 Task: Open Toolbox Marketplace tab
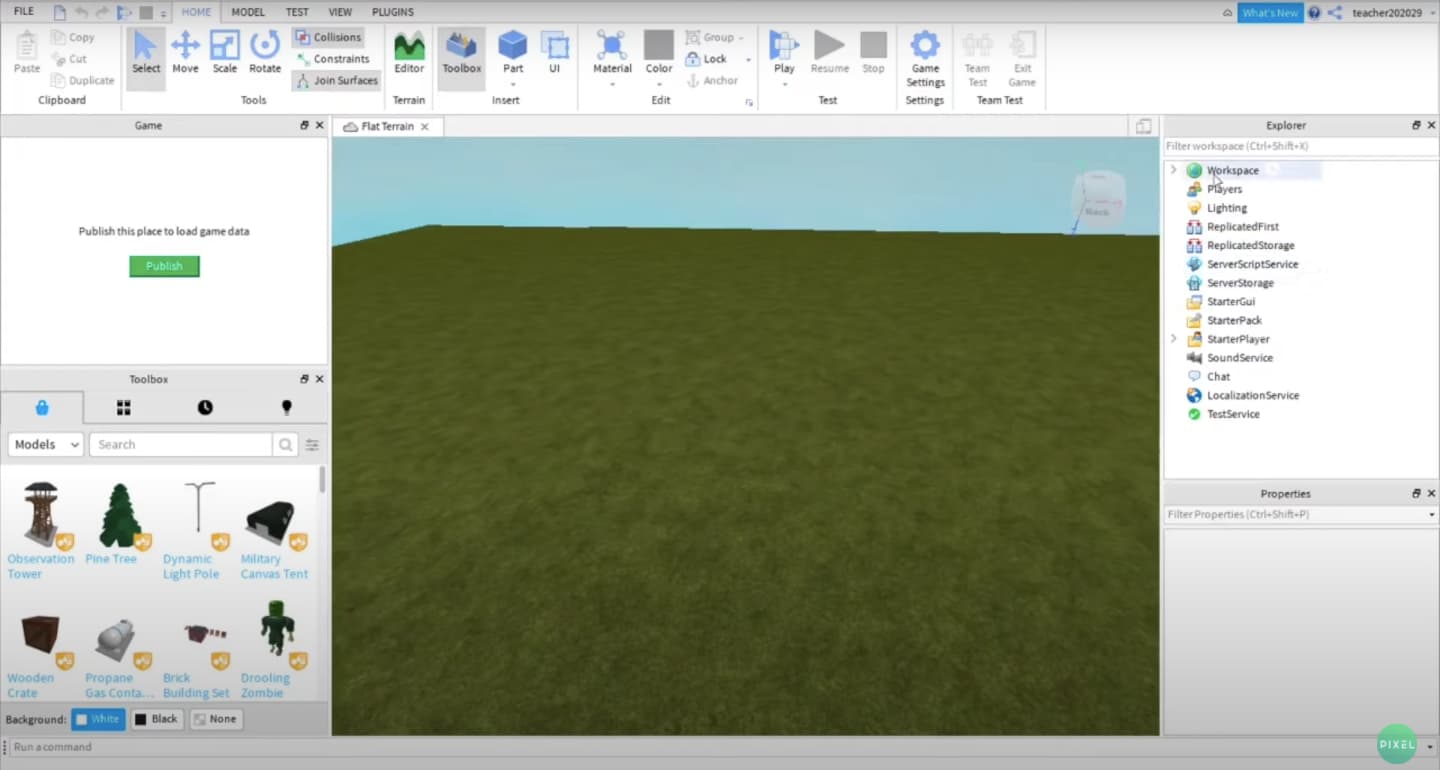point(42,407)
